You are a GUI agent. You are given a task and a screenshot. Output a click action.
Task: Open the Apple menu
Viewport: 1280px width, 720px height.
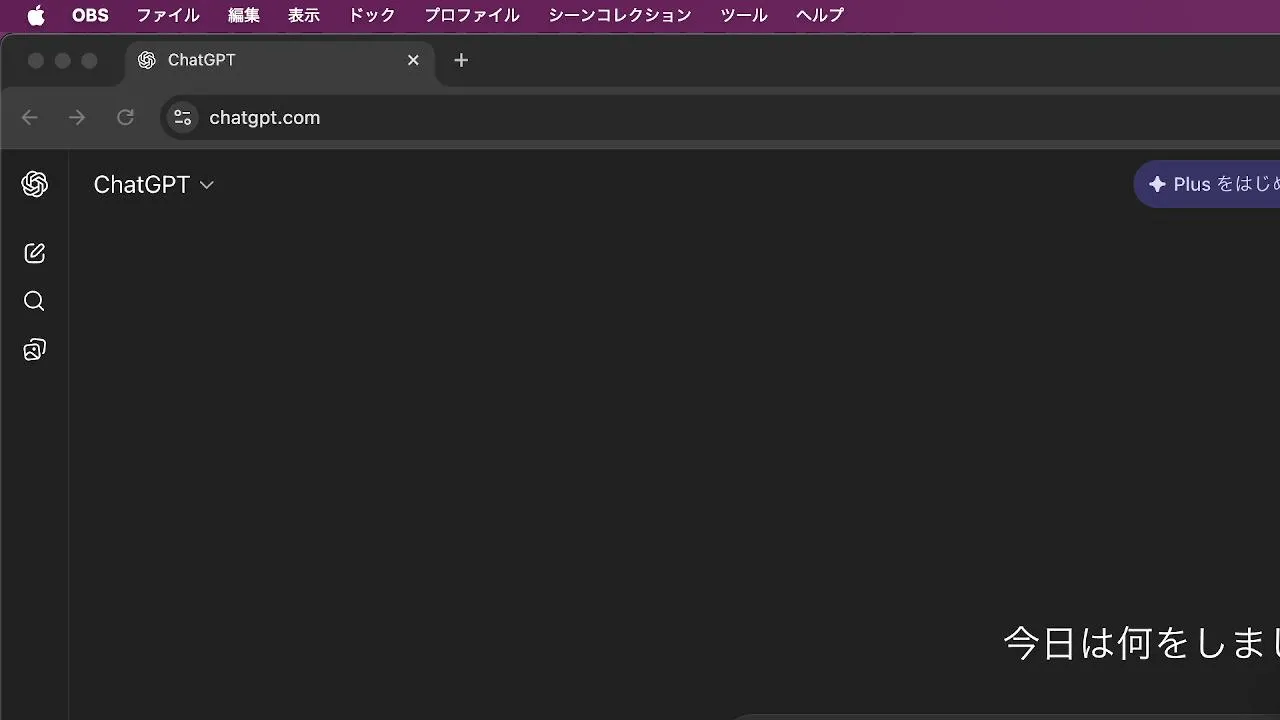click(36, 15)
